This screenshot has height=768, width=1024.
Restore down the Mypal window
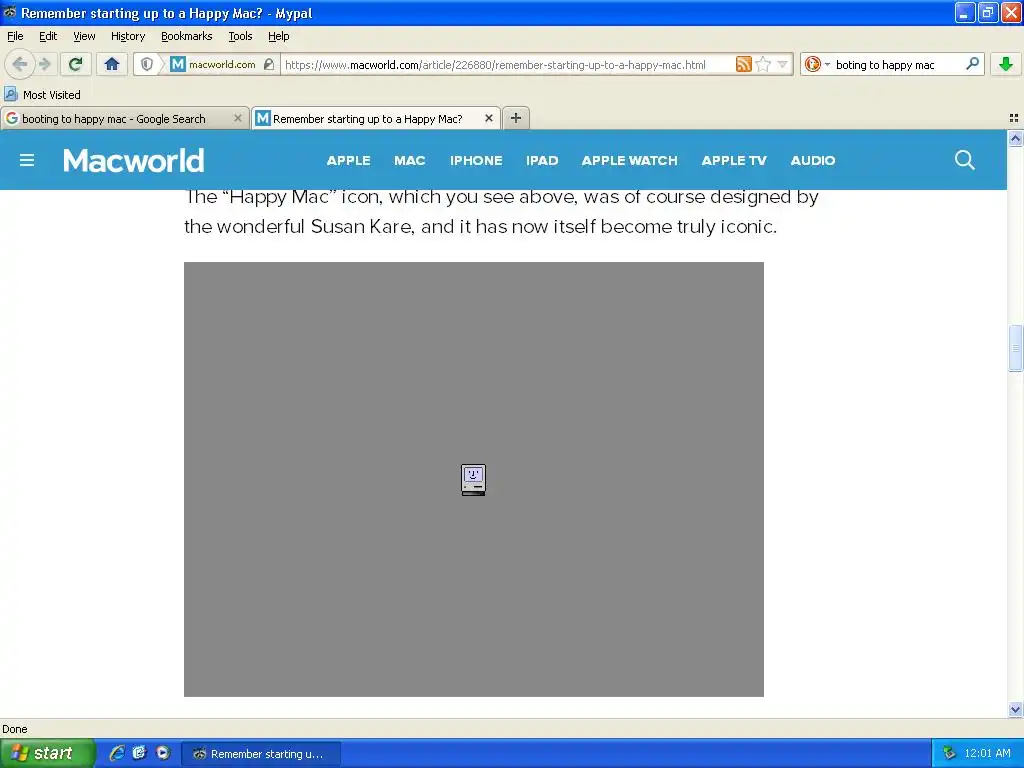coord(988,12)
